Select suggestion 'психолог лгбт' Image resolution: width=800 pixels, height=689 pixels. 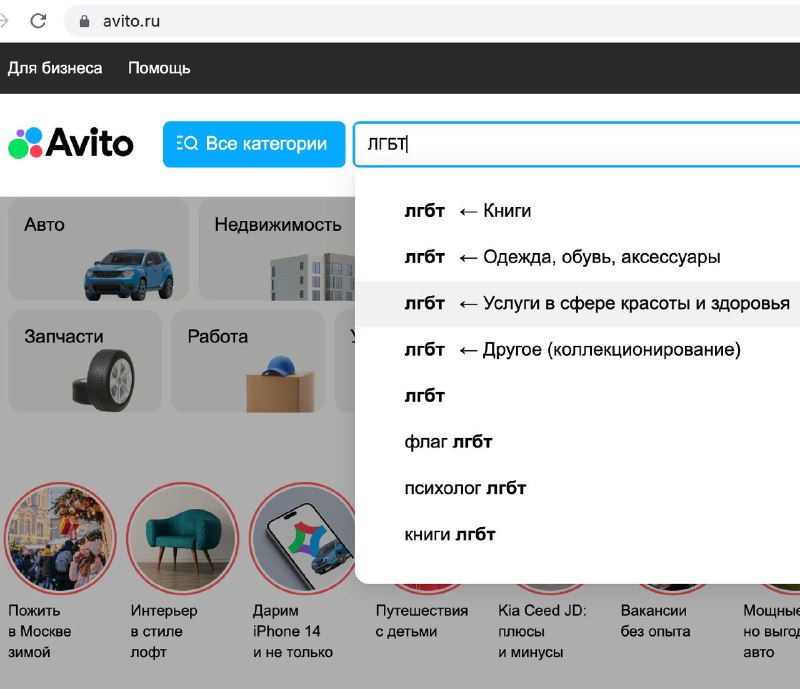tap(577, 488)
